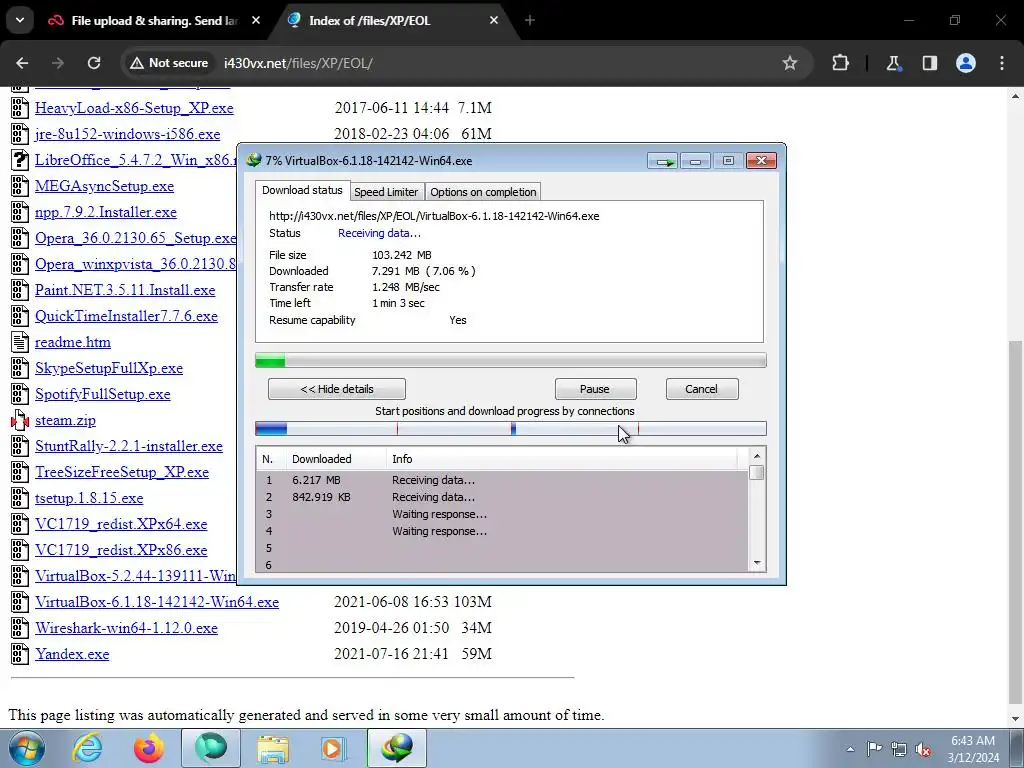This screenshot has height=768, width=1024.
Task: Click the browser page vertical scrollbar thumb
Action: coord(1015,522)
